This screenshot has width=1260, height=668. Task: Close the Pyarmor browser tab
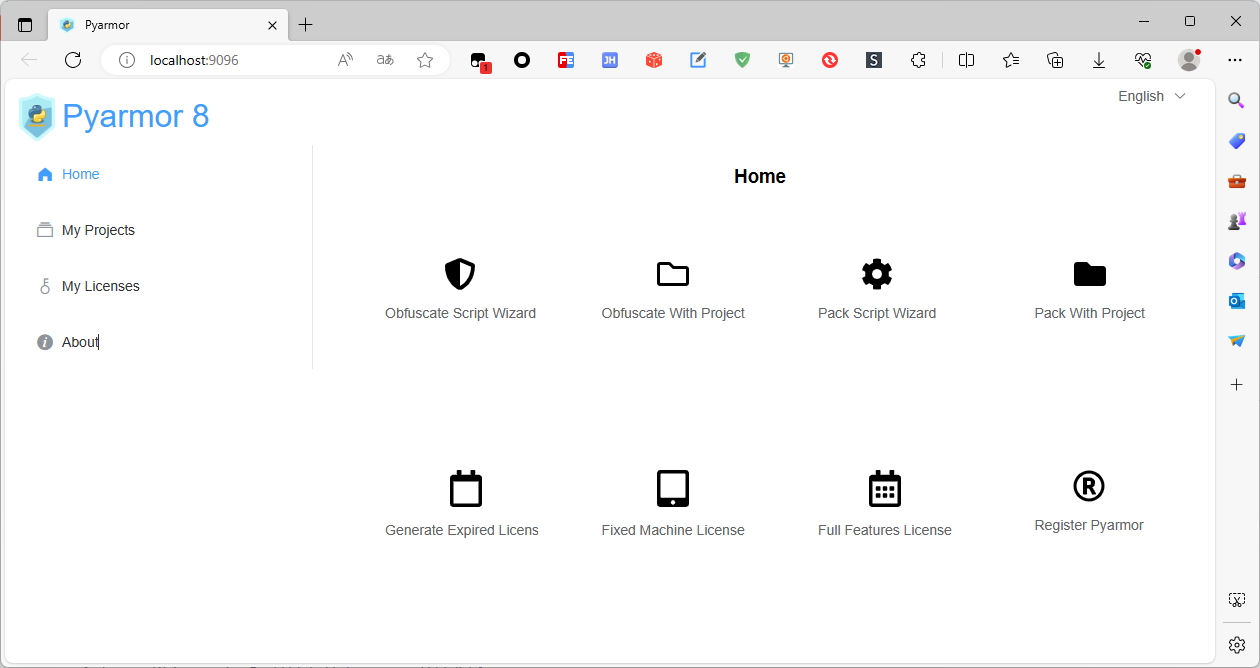(x=272, y=25)
